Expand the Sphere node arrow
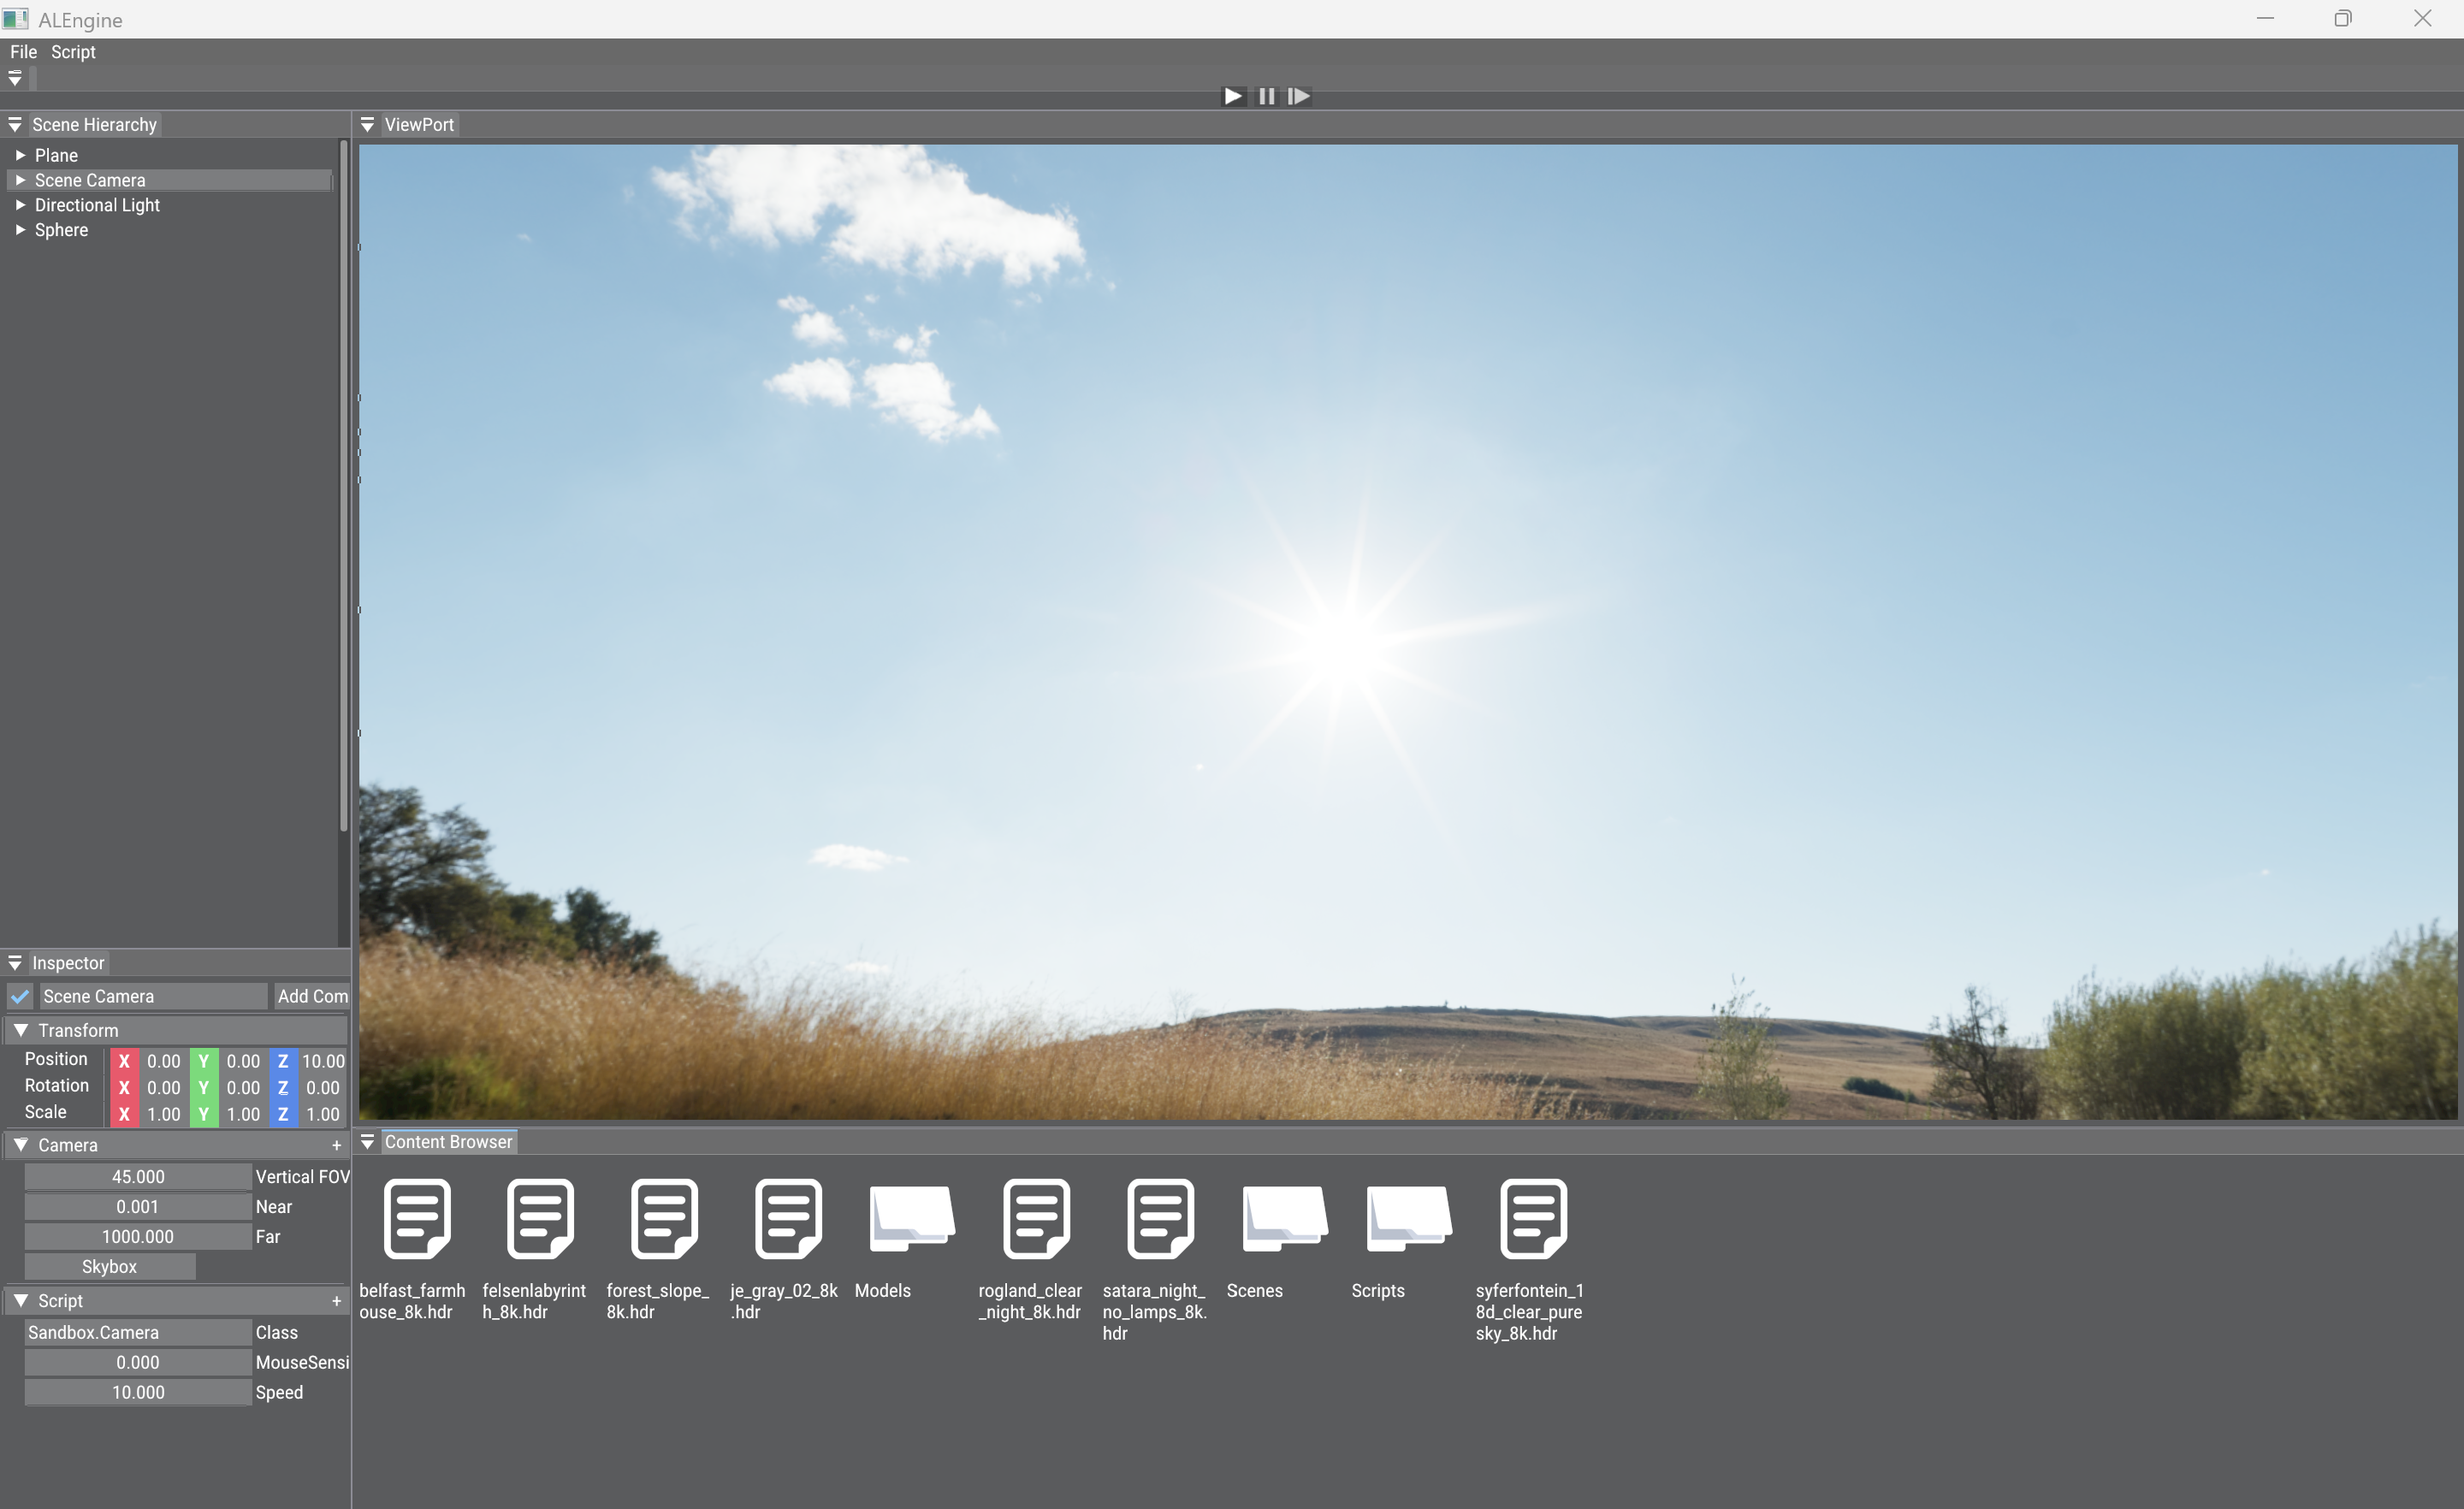The height and width of the screenshot is (1509, 2464). click(x=20, y=230)
